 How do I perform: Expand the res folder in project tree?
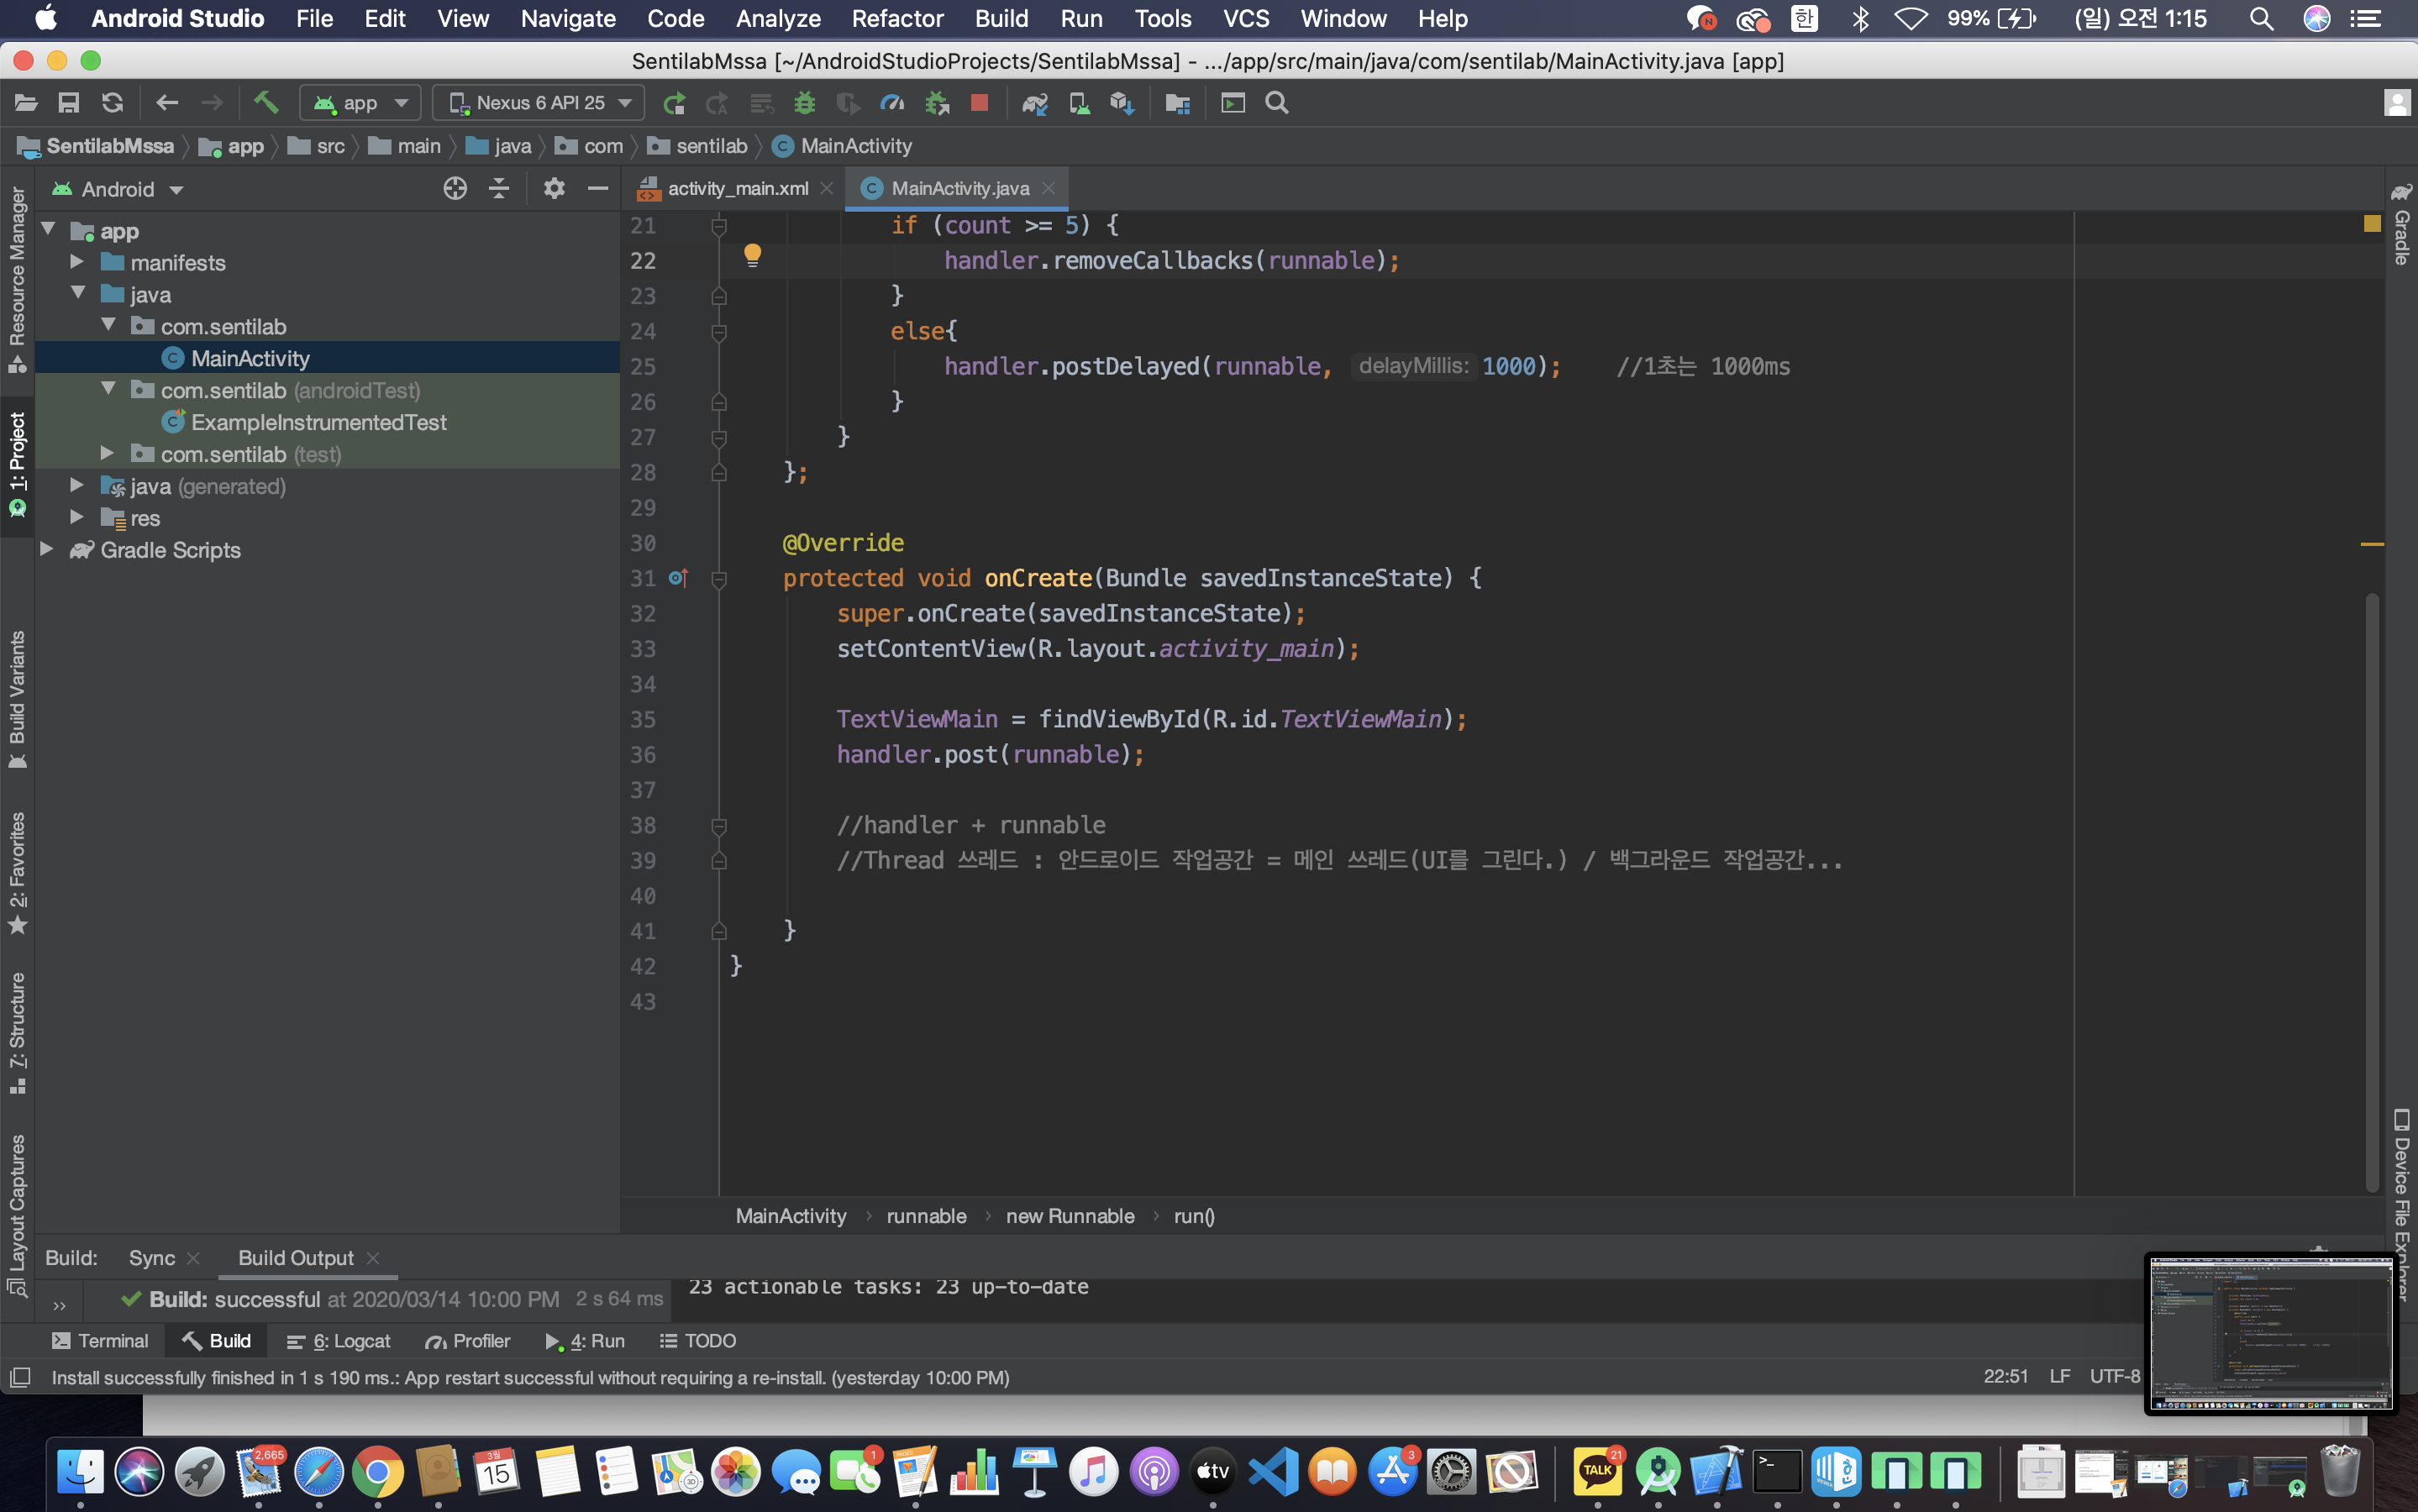77,518
